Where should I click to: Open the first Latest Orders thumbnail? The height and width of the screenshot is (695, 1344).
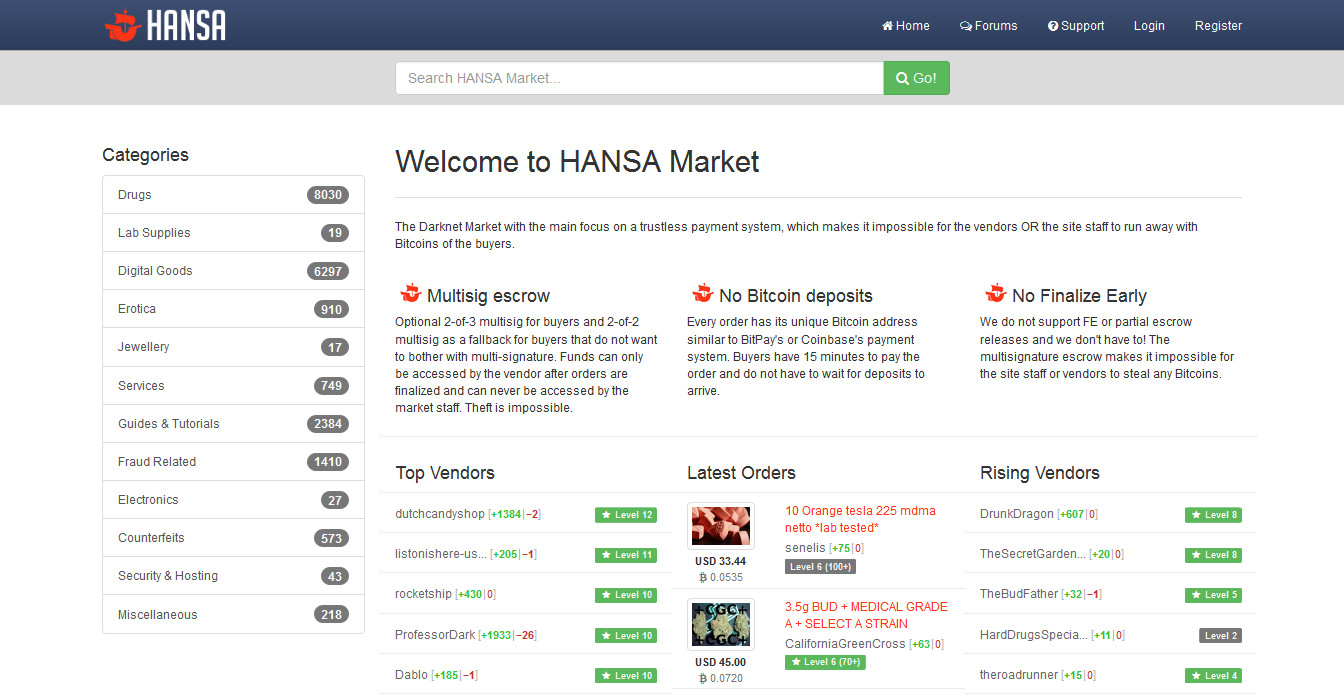click(720, 526)
